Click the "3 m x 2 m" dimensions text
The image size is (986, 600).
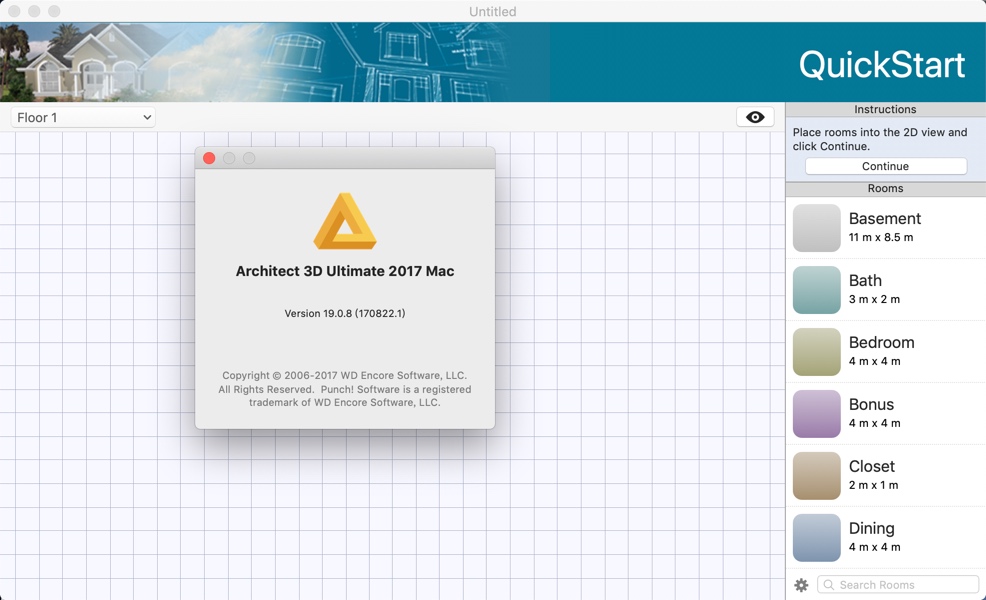pos(874,299)
